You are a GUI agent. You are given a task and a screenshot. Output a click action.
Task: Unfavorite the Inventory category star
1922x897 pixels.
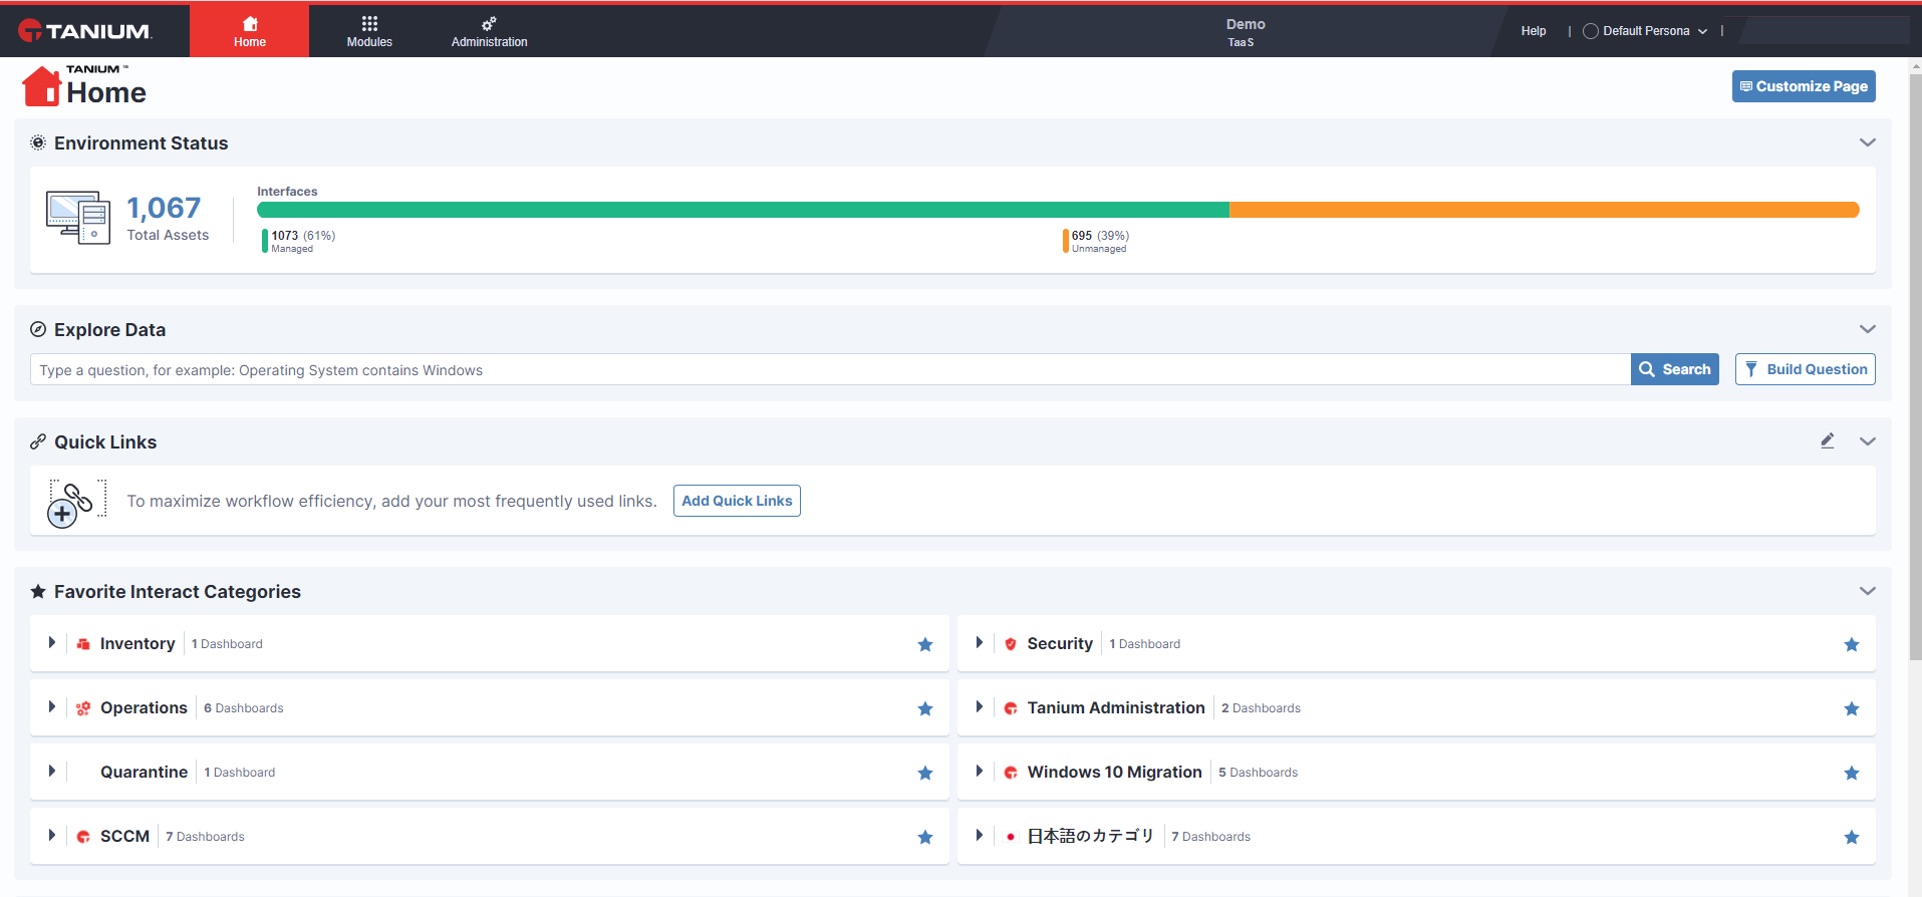point(925,644)
